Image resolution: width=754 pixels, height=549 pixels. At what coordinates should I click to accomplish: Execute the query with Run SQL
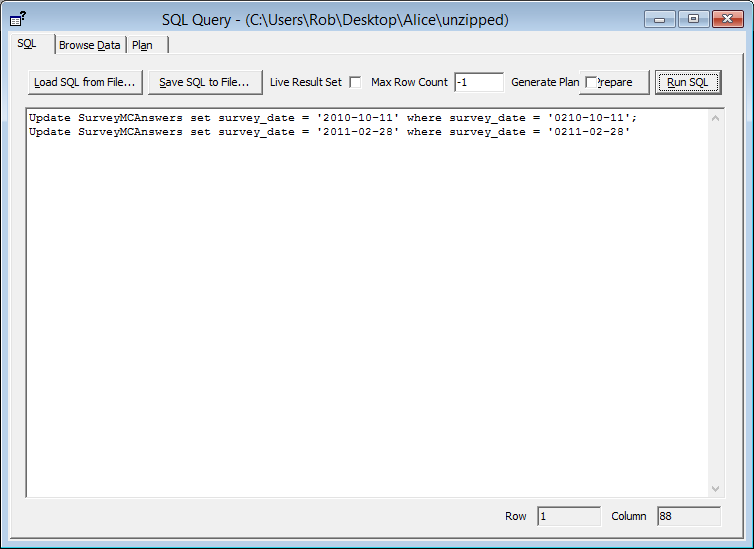pyautogui.click(x=687, y=82)
